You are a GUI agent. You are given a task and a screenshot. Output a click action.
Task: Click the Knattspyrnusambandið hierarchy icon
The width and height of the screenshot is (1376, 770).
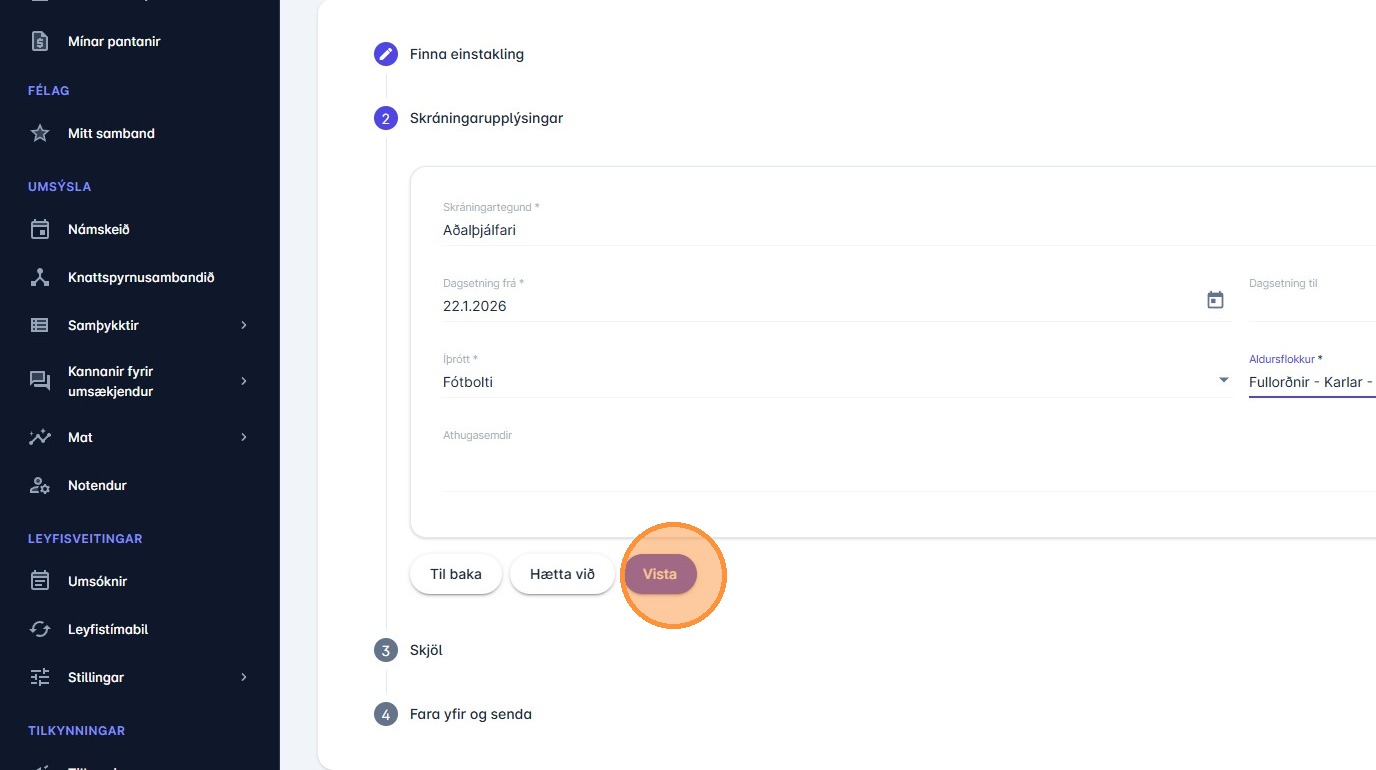pyautogui.click(x=40, y=277)
